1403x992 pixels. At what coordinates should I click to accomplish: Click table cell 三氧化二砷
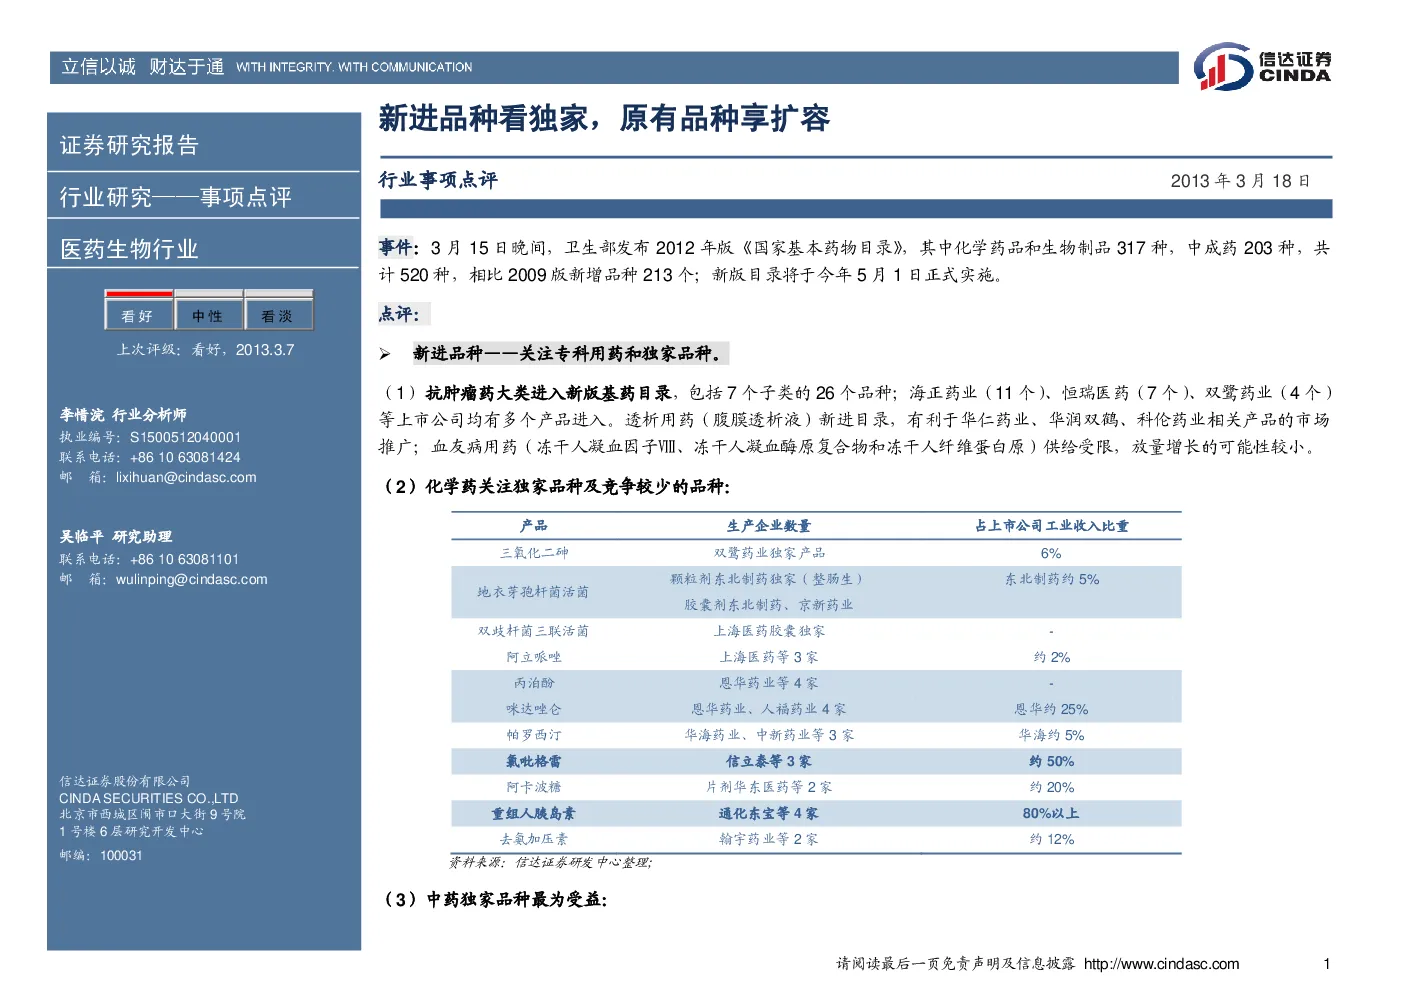pos(534,553)
